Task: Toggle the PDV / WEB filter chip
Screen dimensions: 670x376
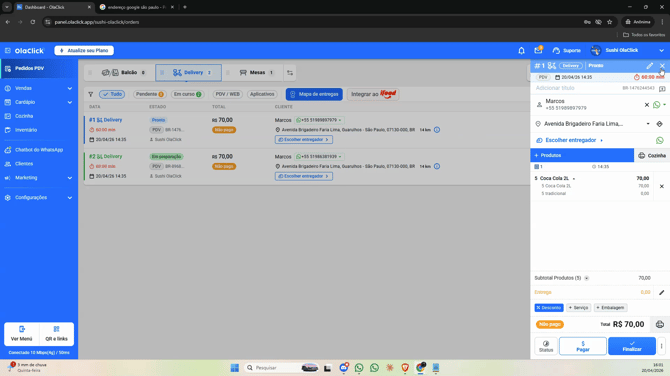Action: point(227,94)
